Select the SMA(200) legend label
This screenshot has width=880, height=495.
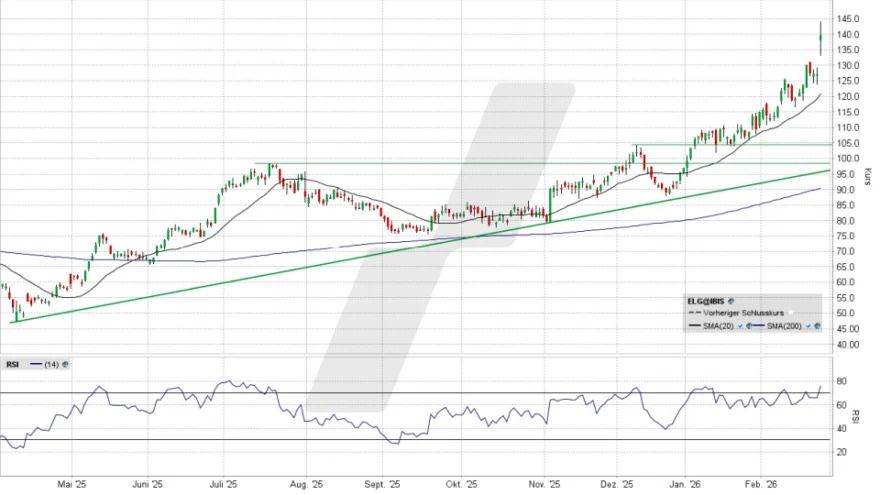coord(786,326)
